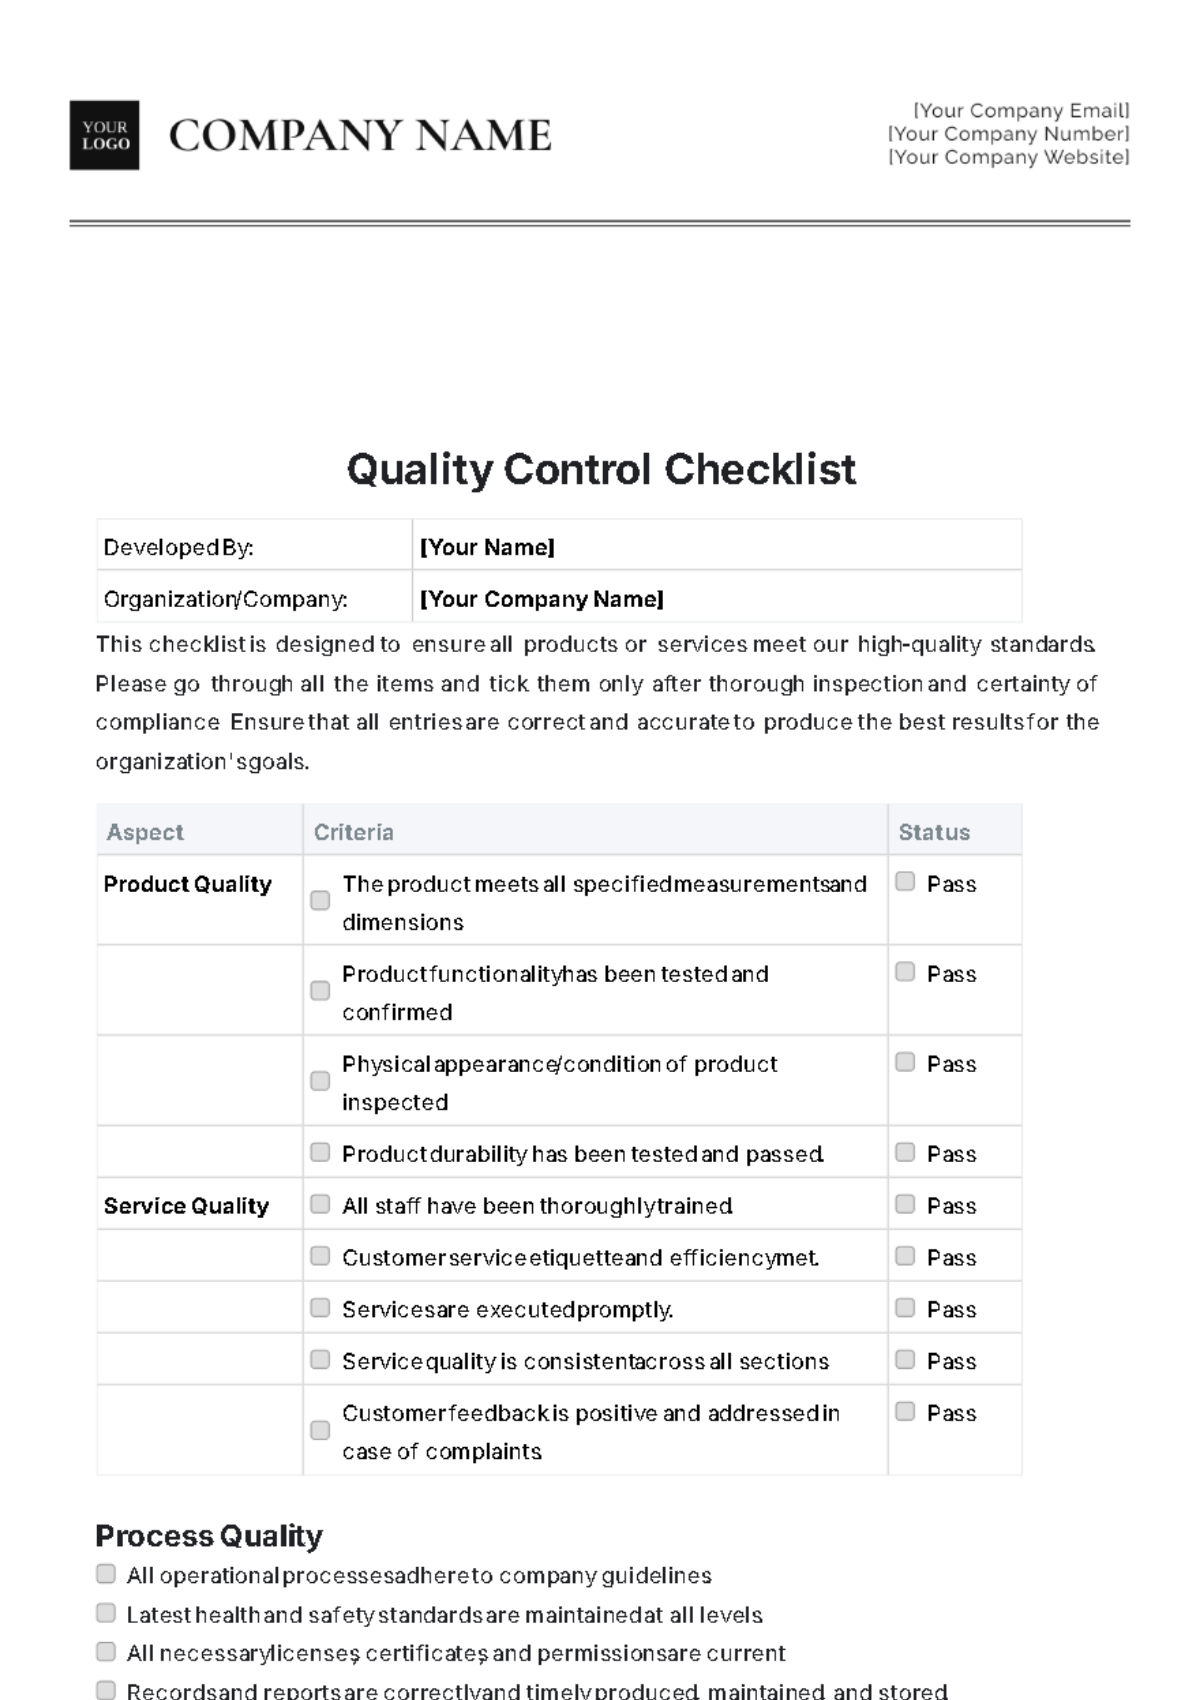This screenshot has height=1700, width=1200.
Task: Tick the Pass box for product measurements
Action: point(905,882)
